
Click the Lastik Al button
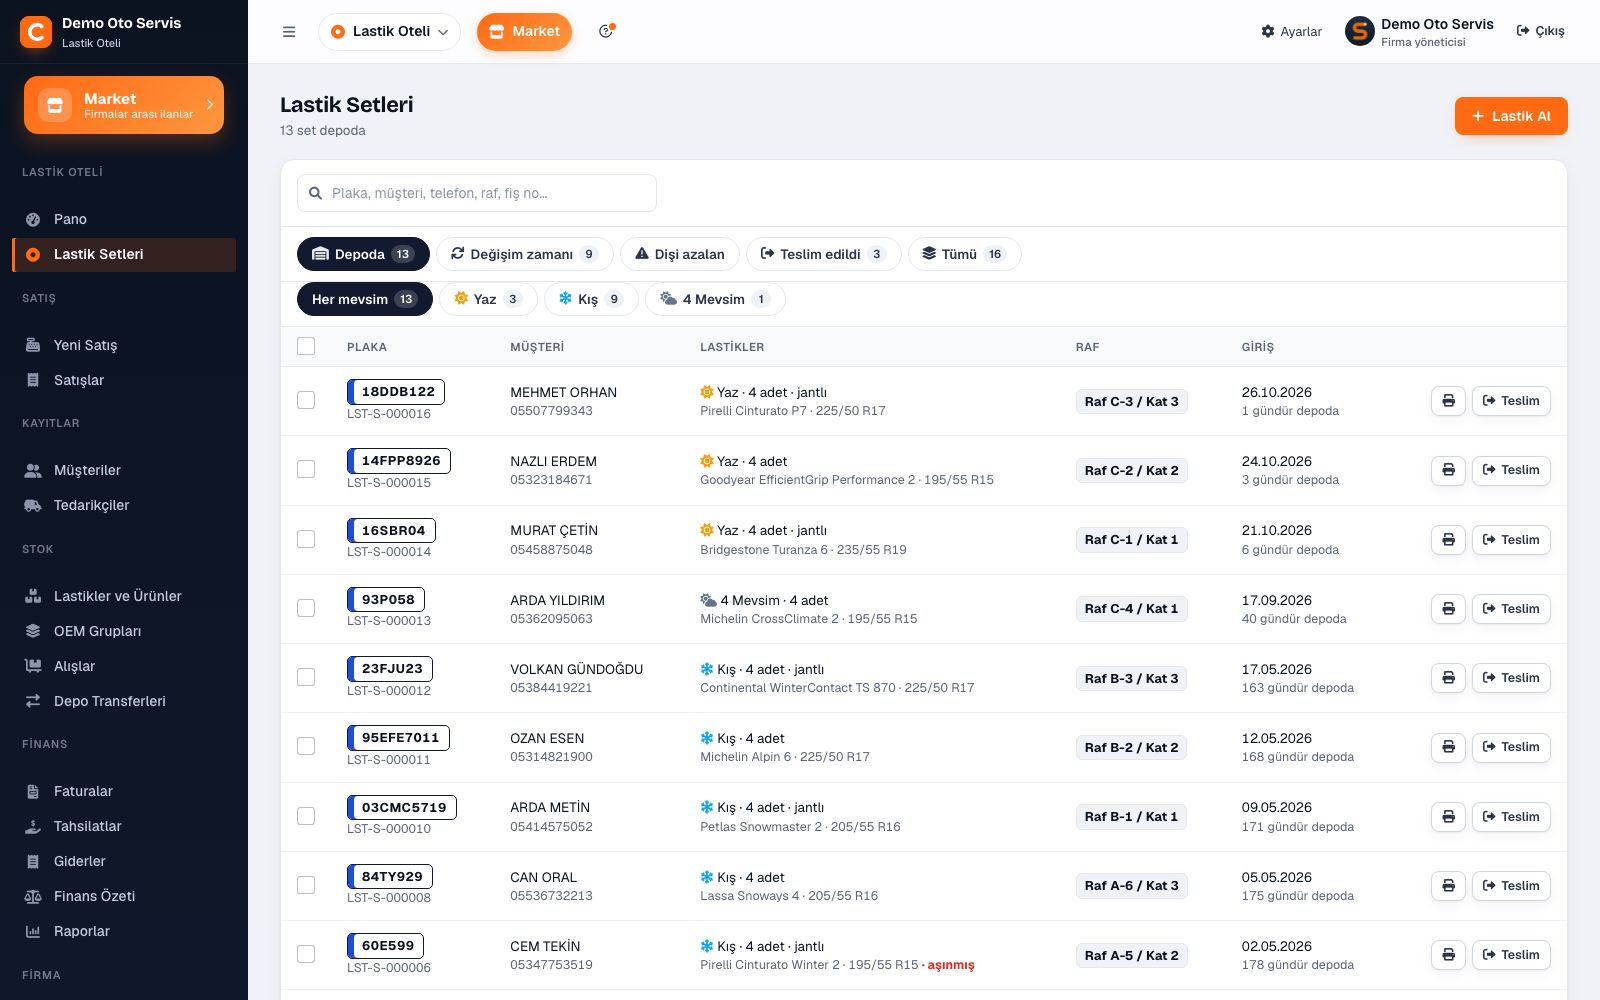(1511, 116)
